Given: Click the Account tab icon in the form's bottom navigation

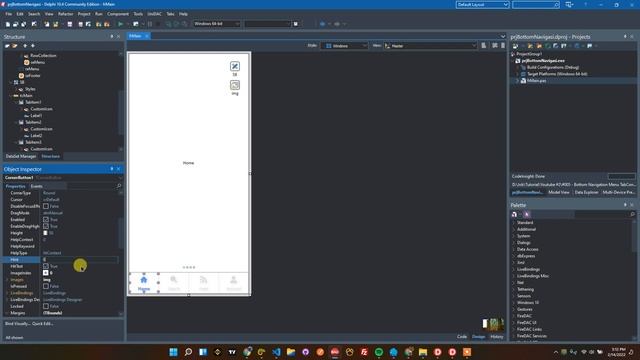Looking at the screenshot, I should point(233,280).
